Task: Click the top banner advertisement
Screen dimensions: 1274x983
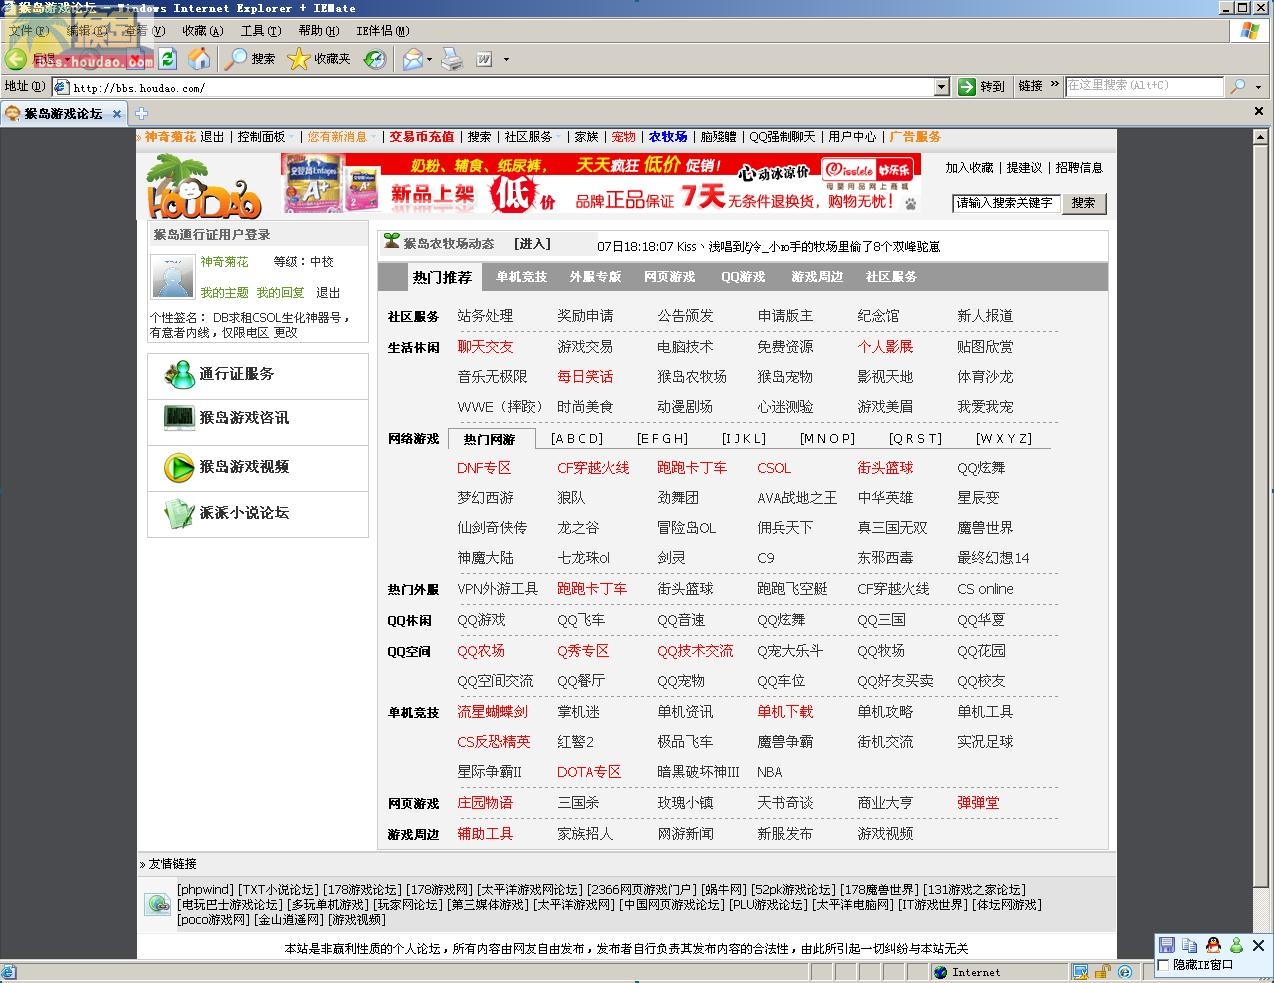Action: [600, 183]
